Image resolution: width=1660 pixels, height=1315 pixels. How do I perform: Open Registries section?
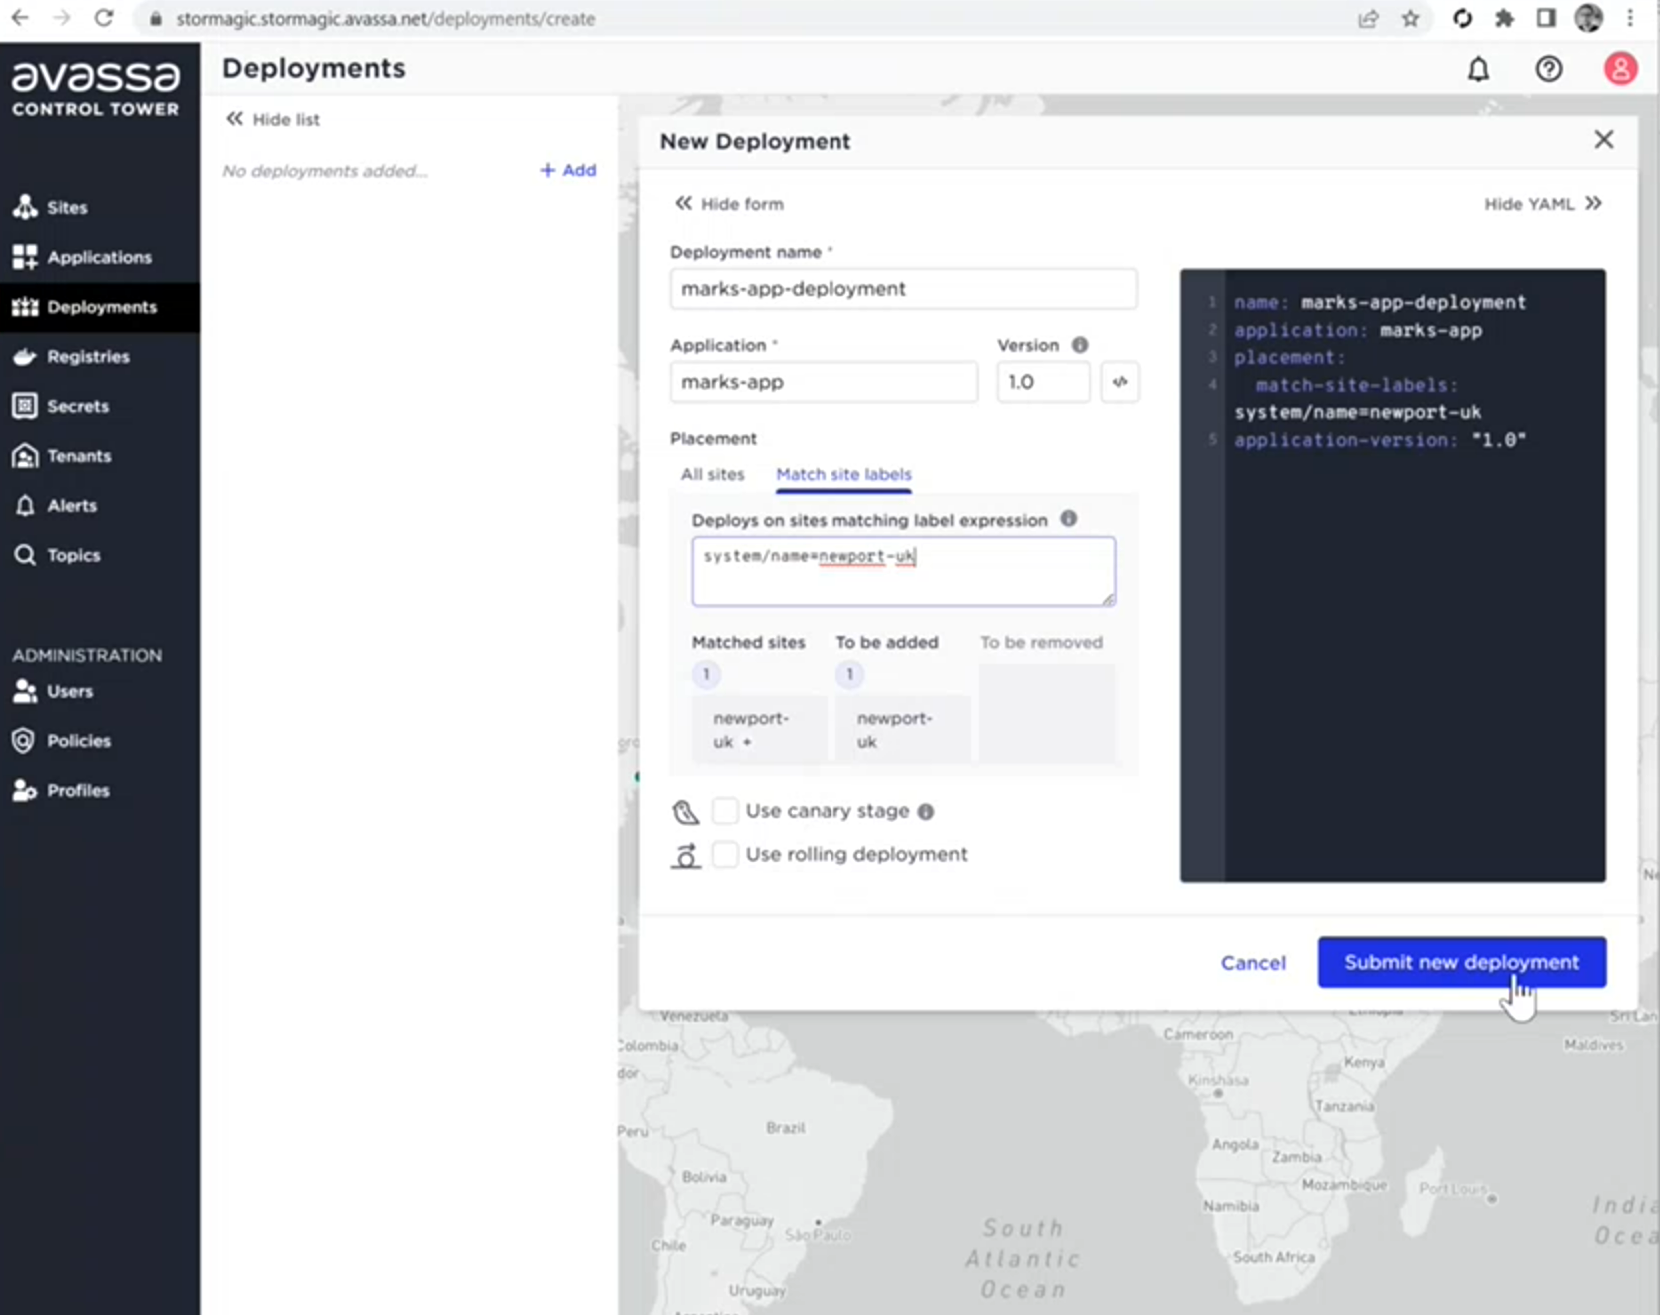coord(71,356)
